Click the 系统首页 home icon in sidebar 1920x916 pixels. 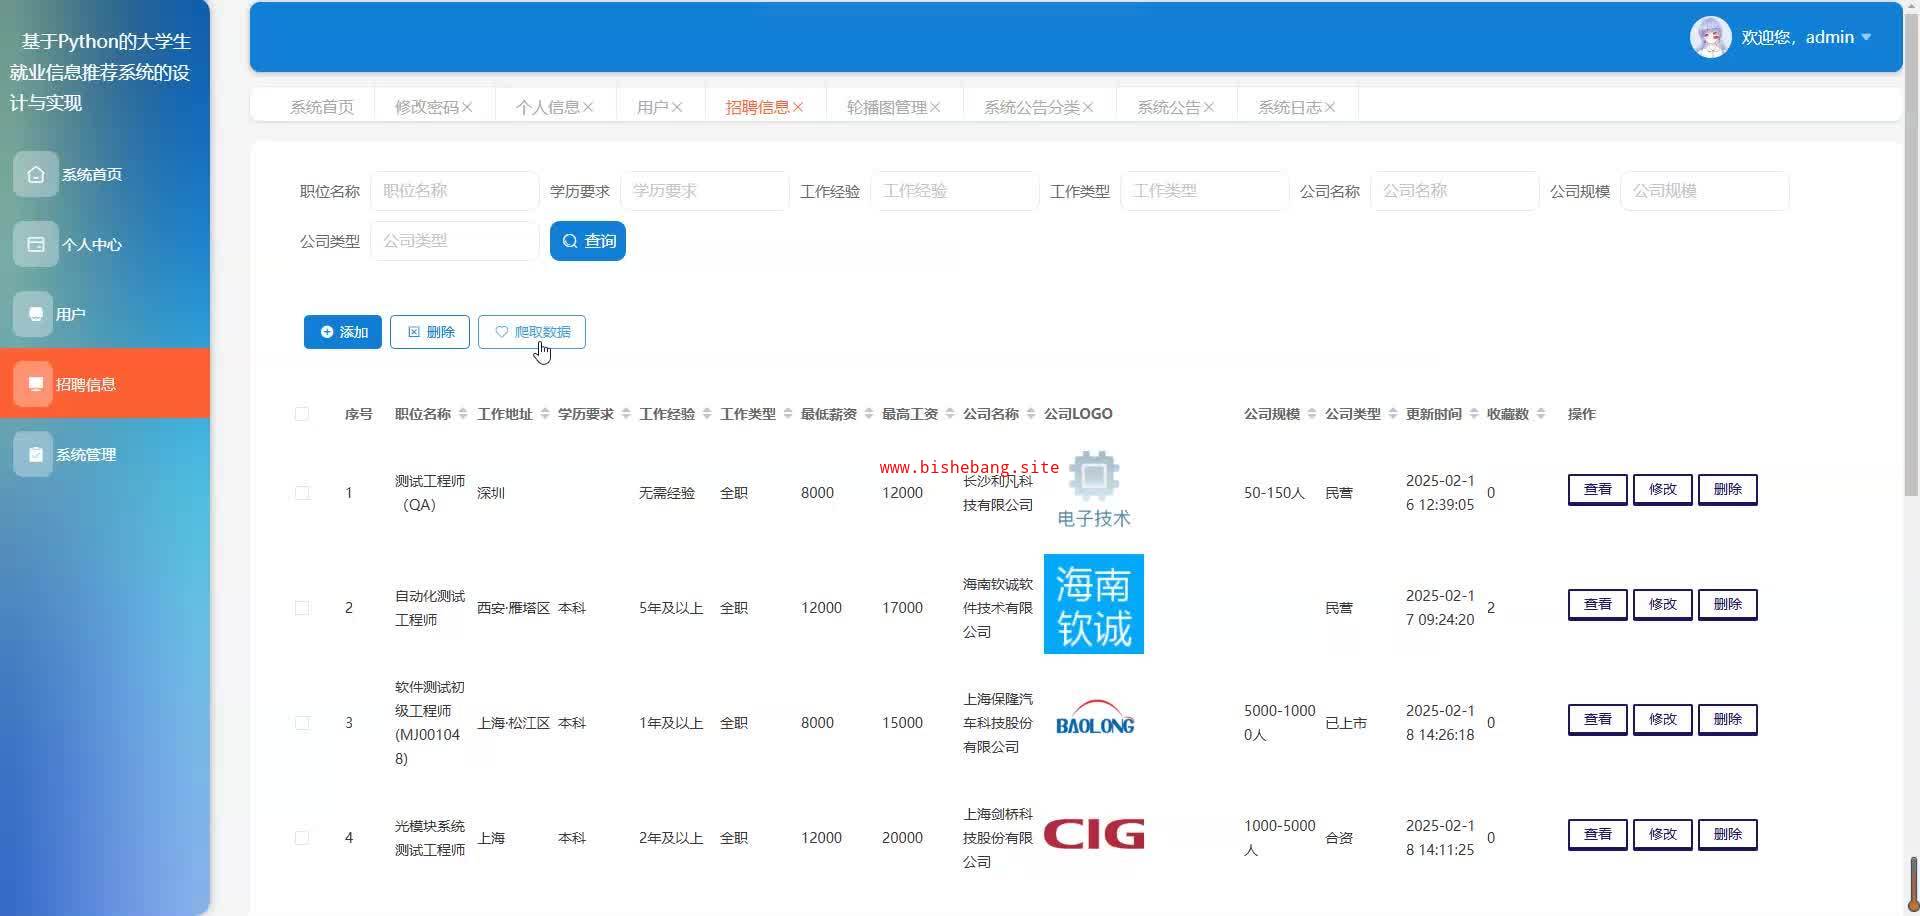(x=36, y=174)
